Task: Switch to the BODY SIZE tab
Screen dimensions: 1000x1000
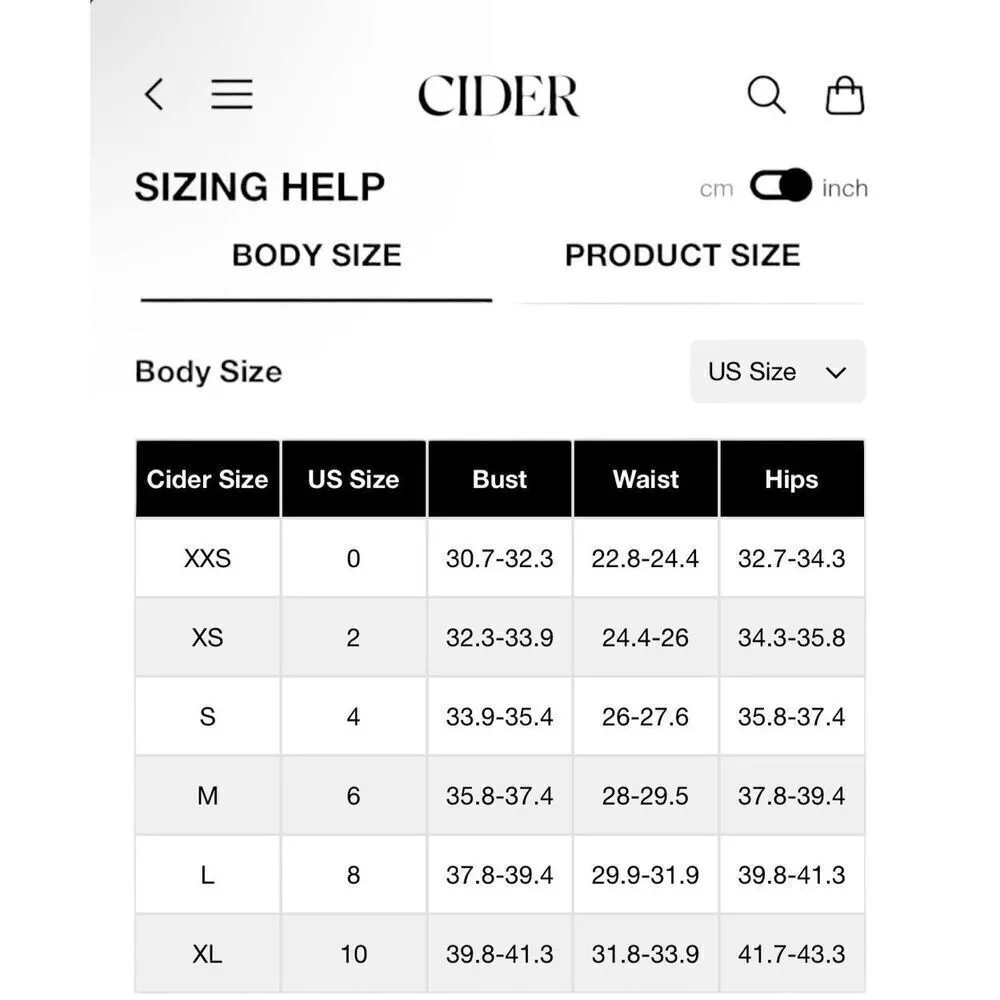Action: [316, 256]
